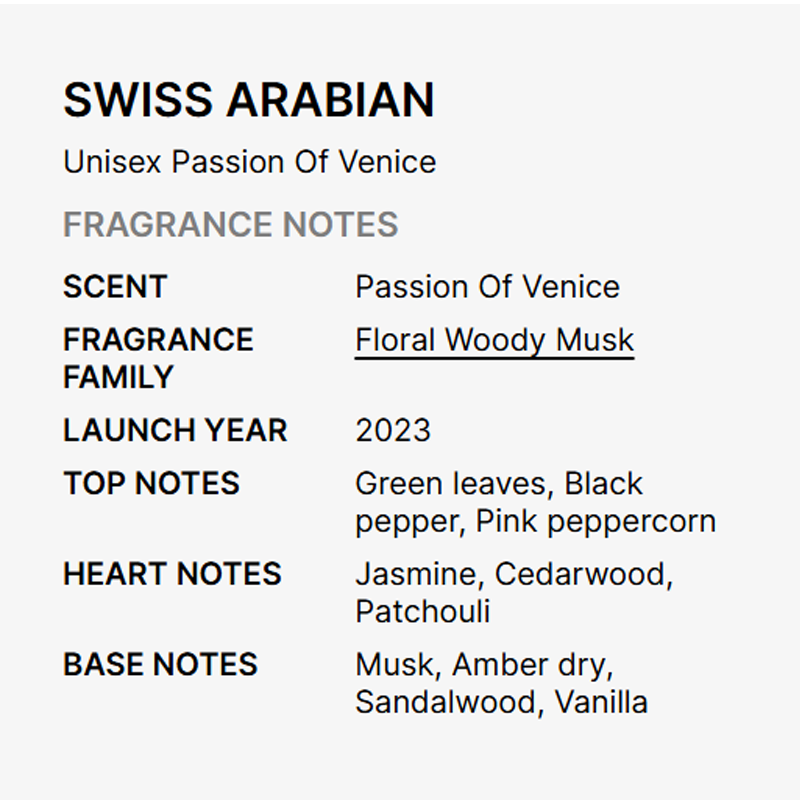The image size is (800, 800).
Task: Click the FRAGRANCE FAMILY row label
Action: (x=158, y=358)
